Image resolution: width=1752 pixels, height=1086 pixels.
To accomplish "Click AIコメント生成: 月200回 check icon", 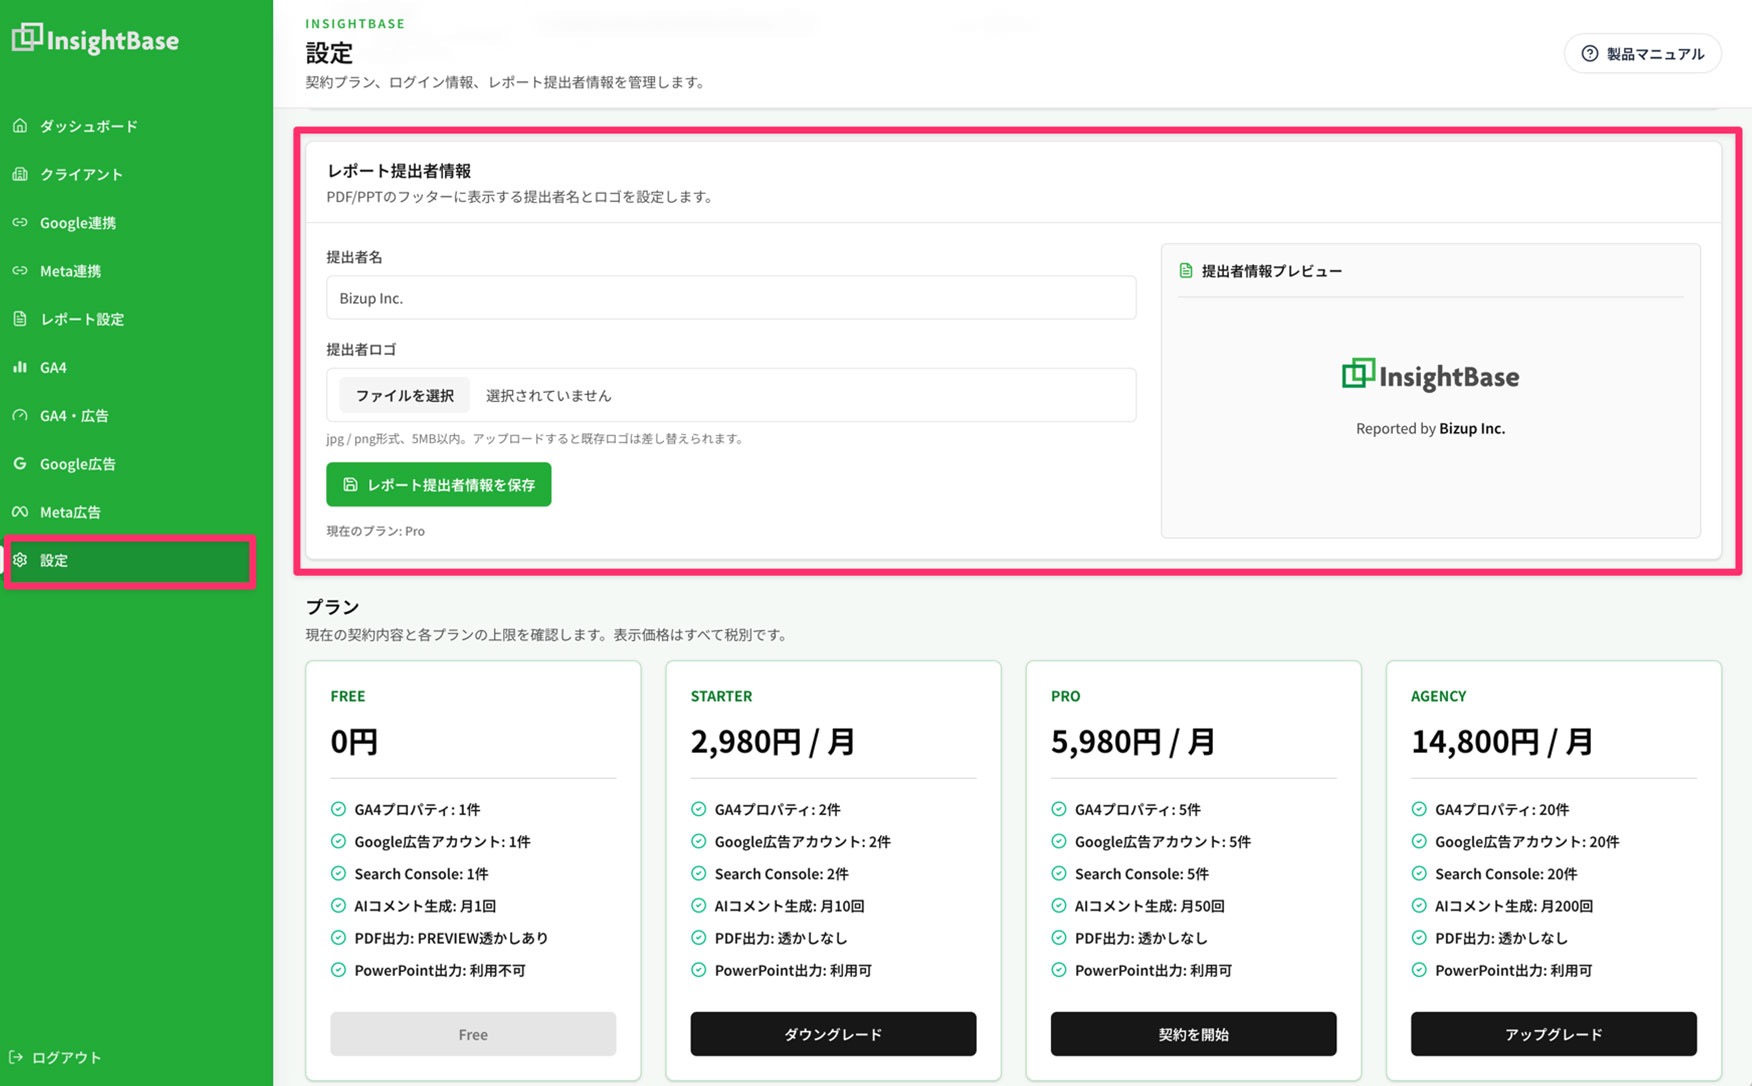I will (x=1418, y=906).
